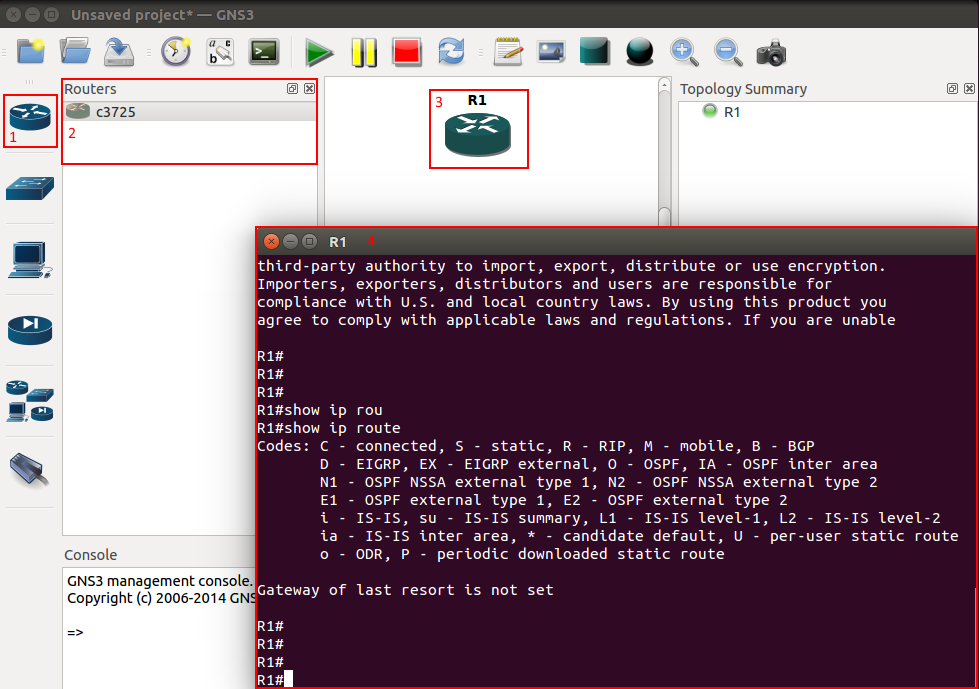Click the canvas vertical scrollbar
979x689 pixels.
tap(664, 152)
